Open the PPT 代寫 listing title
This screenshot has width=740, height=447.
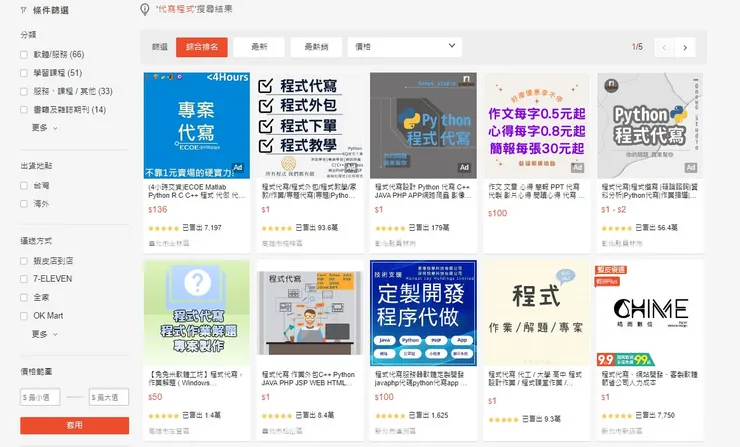(537, 191)
